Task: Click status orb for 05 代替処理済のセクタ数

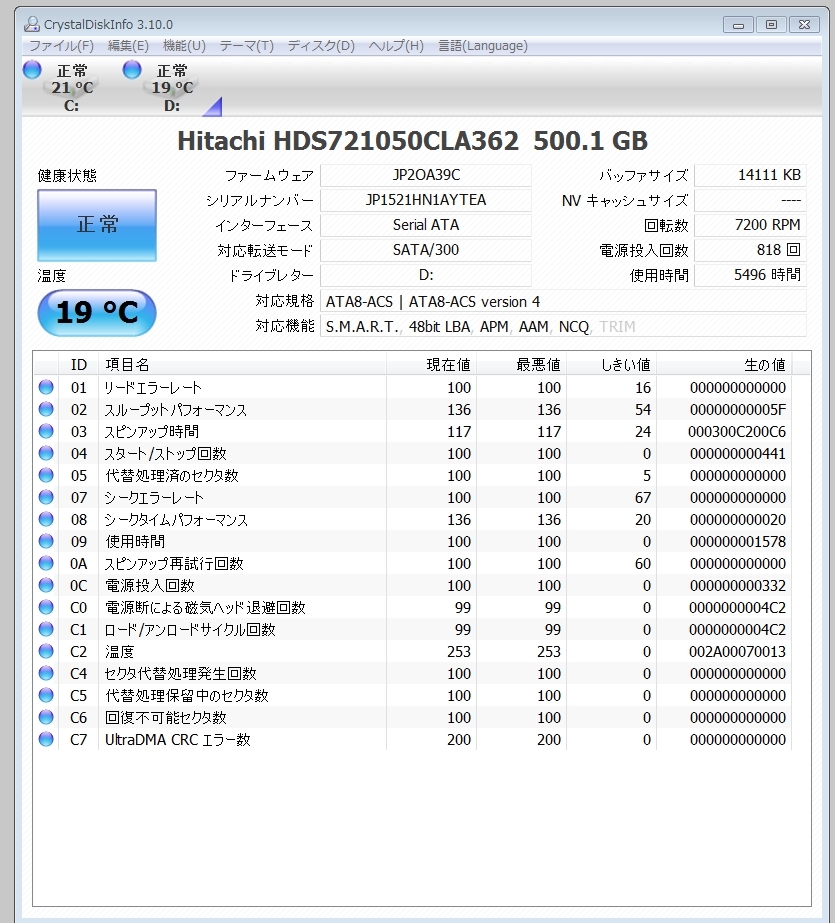Action: point(46,475)
